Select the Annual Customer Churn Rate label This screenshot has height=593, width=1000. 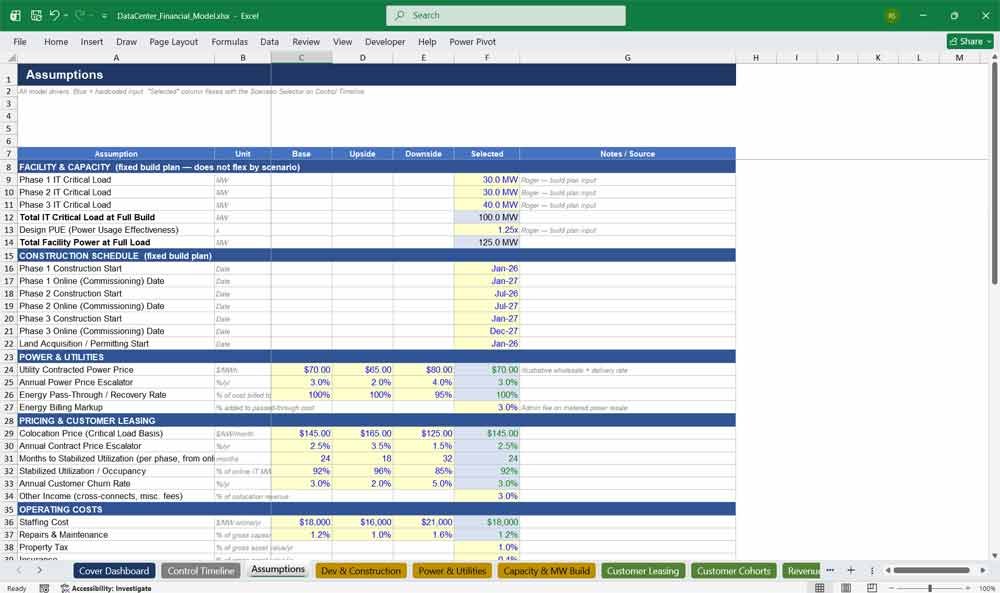point(116,483)
